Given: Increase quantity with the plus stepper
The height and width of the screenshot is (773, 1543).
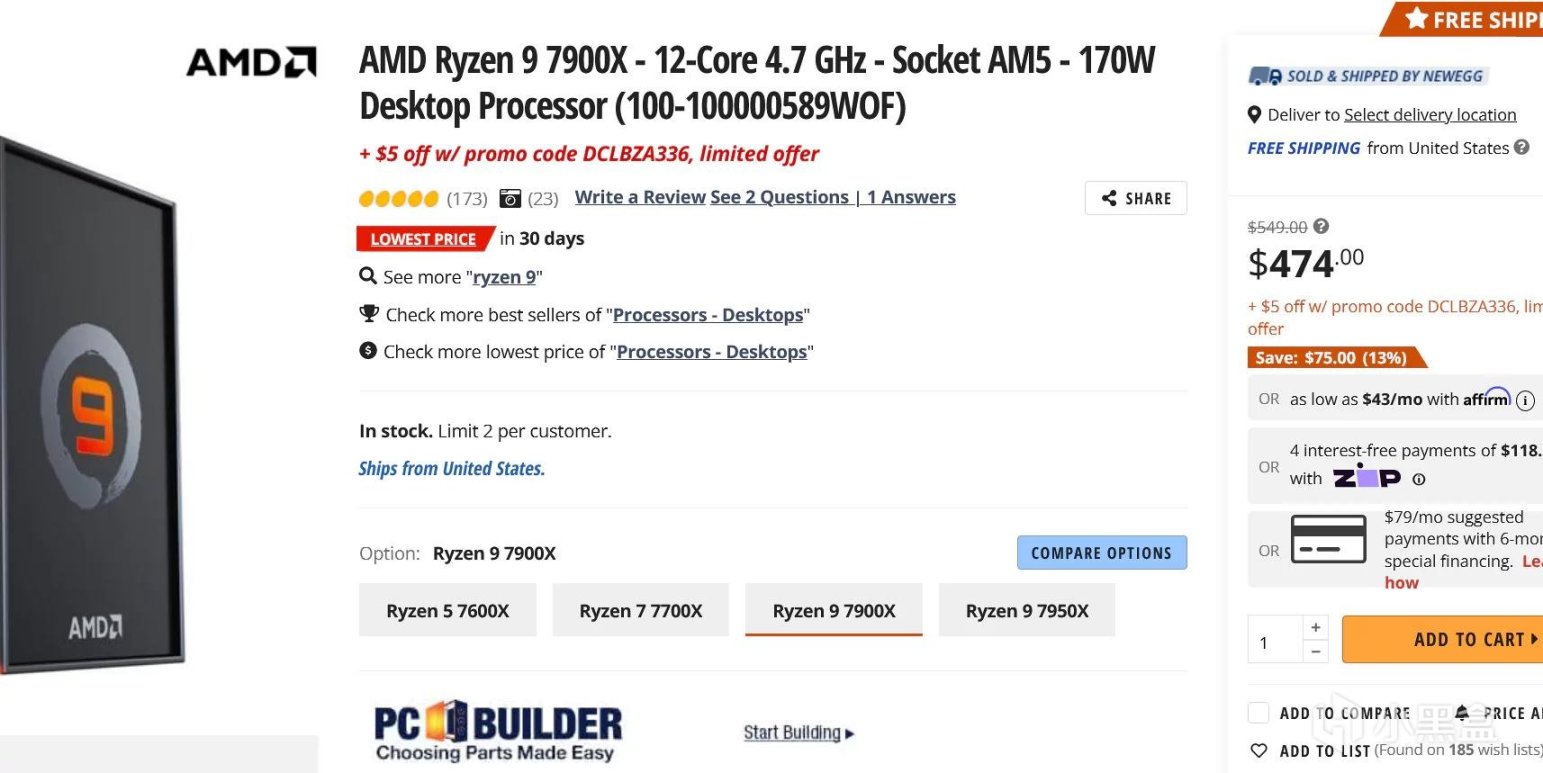Looking at the screenshot, I should pos(1315,627).
